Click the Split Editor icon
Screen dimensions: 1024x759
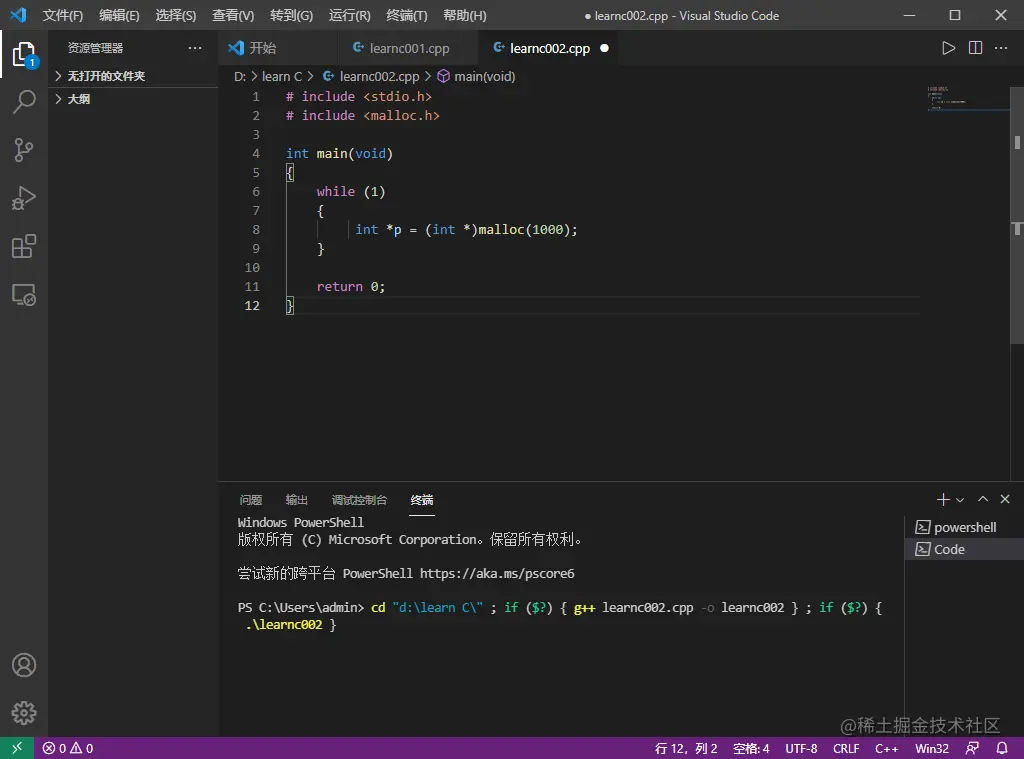(x=975, y=48)
